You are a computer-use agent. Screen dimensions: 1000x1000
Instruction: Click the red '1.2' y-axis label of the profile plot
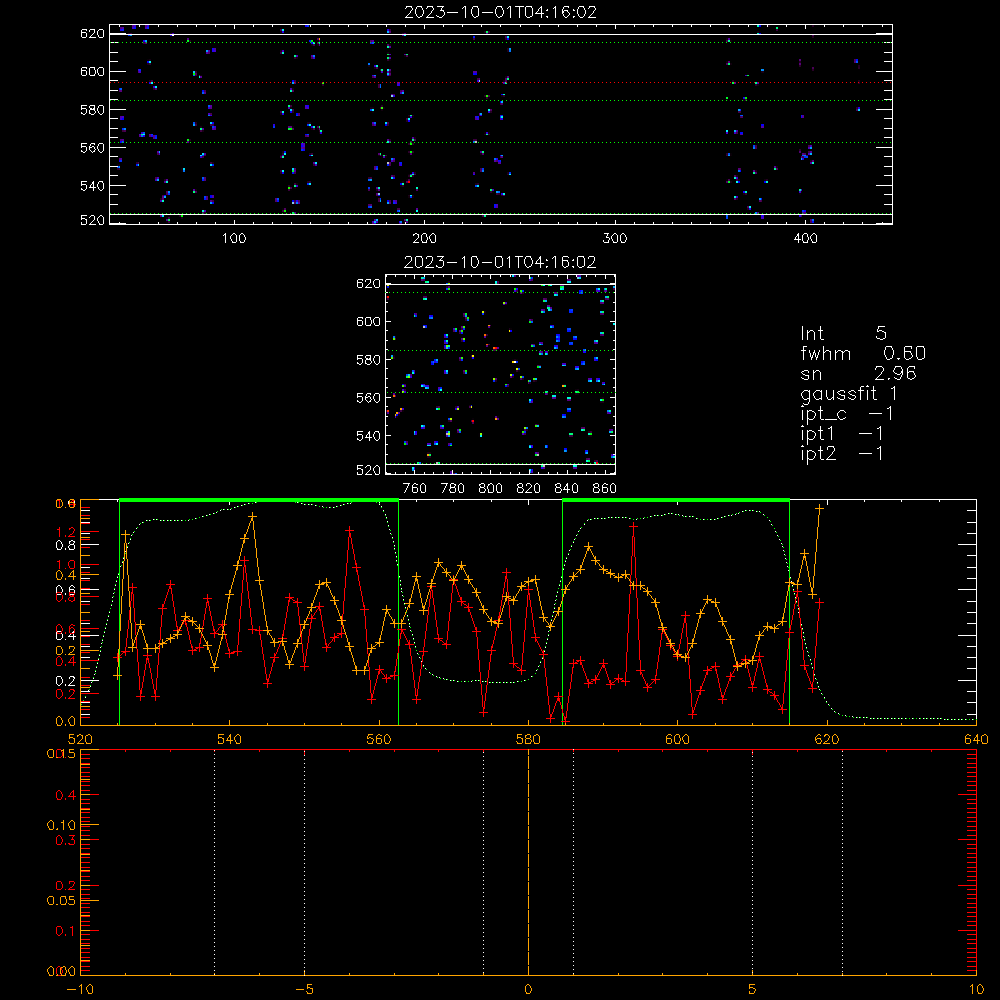click(66, 532)
